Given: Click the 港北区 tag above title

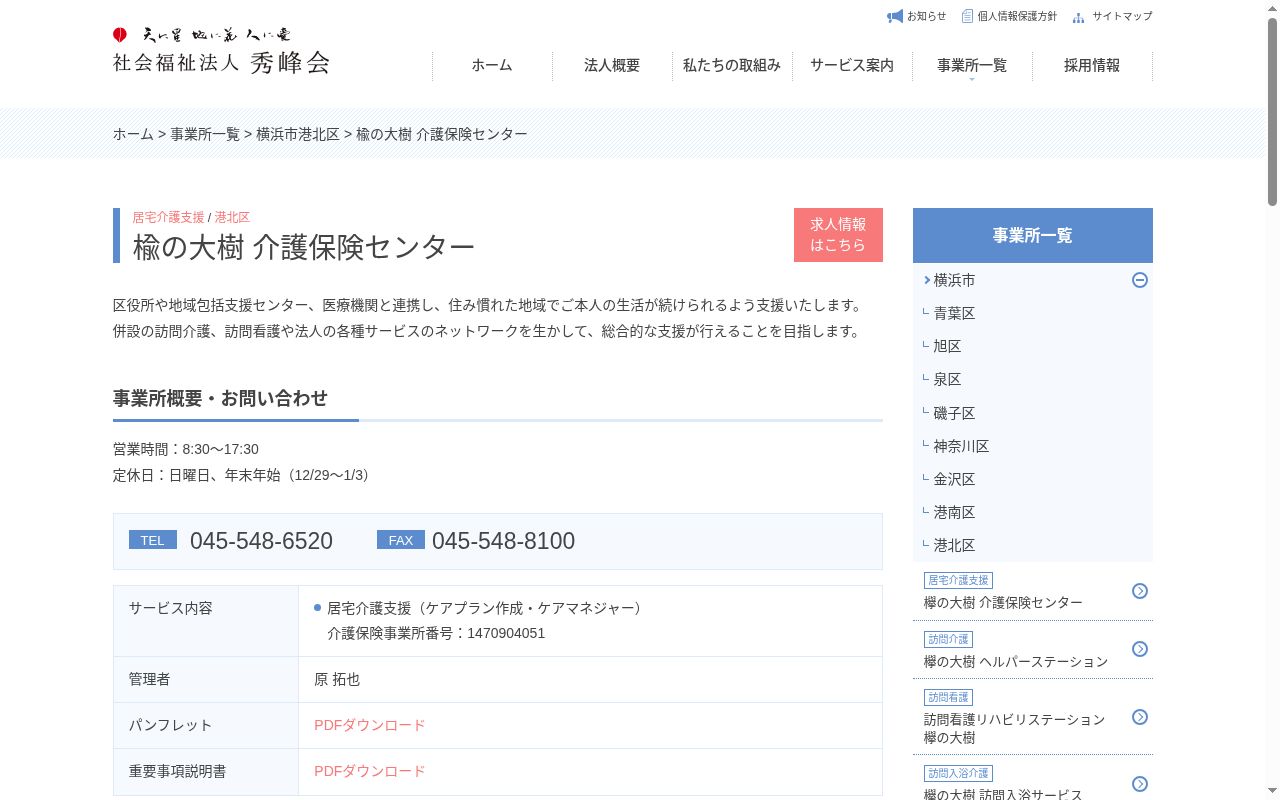Looking at the screenshot, I should 232,217.
